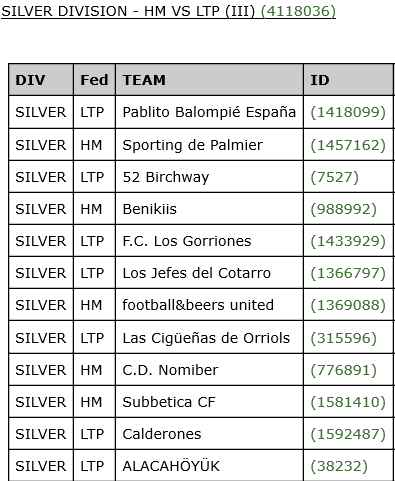Open ID link 1366797
This screenshot has width=395, height=481.
(348, 273)
